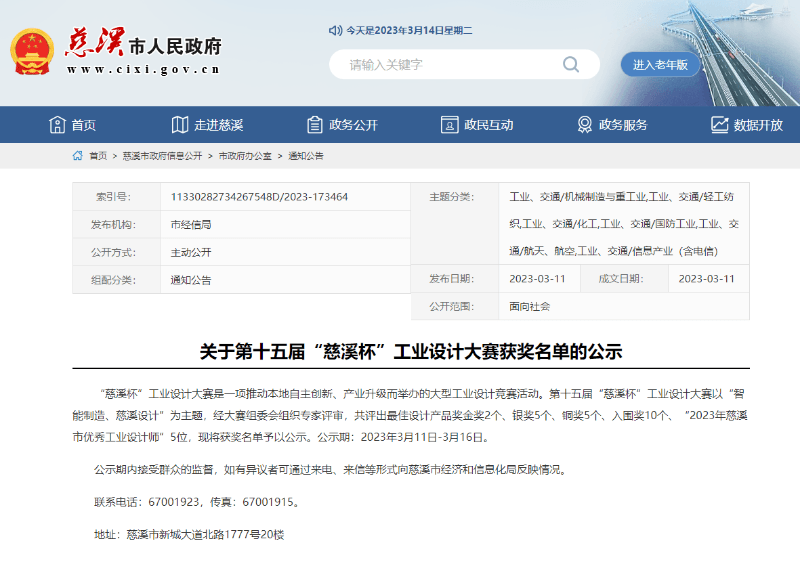Click the map icon next to 走进慈溪
The image size is (800, 562).
point(180,124)
